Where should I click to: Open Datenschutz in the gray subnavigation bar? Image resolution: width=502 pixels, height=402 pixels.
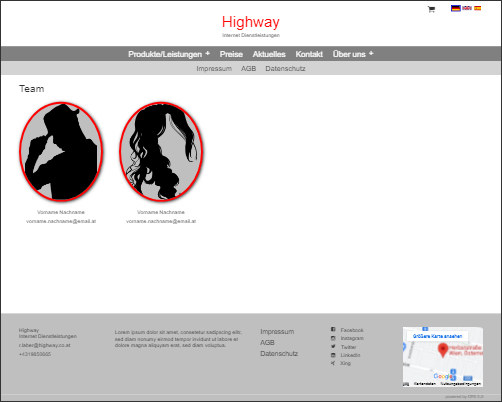285,69
